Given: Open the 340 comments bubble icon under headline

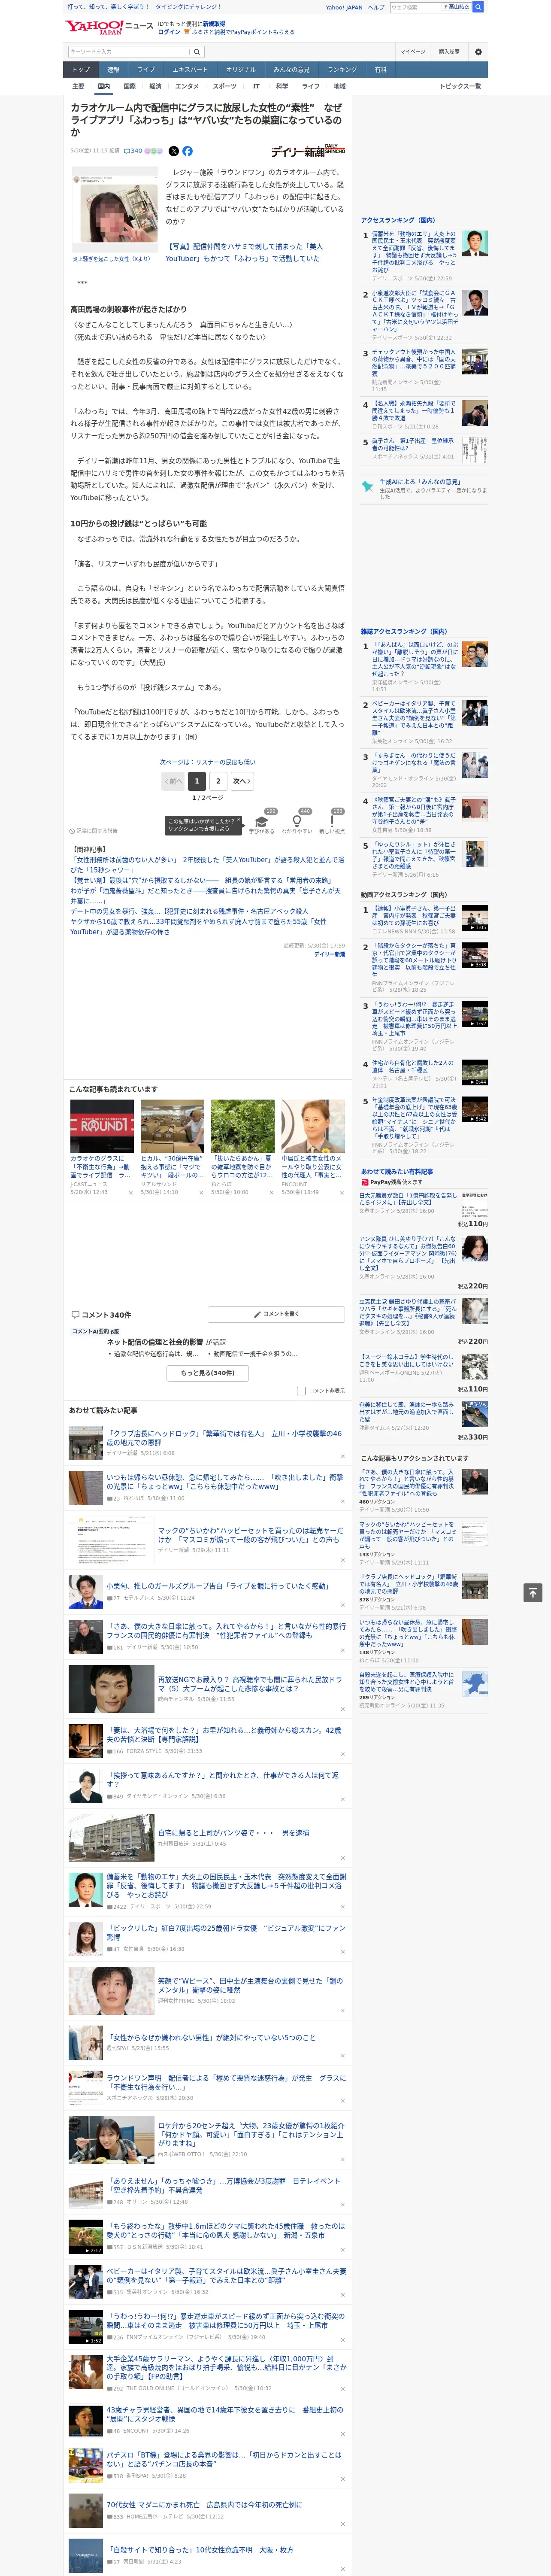Looking at the screenshot, I should 133,151.
